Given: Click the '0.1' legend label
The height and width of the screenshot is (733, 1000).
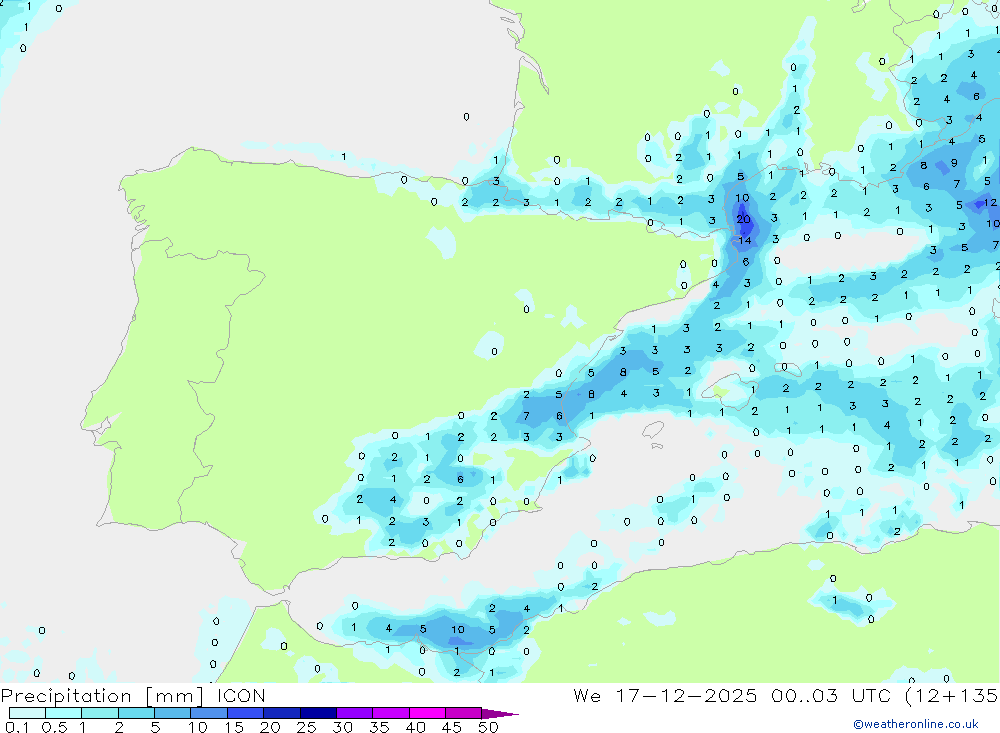Looking at the screenshot, I should pyautogui.click(x=17, y=727).
